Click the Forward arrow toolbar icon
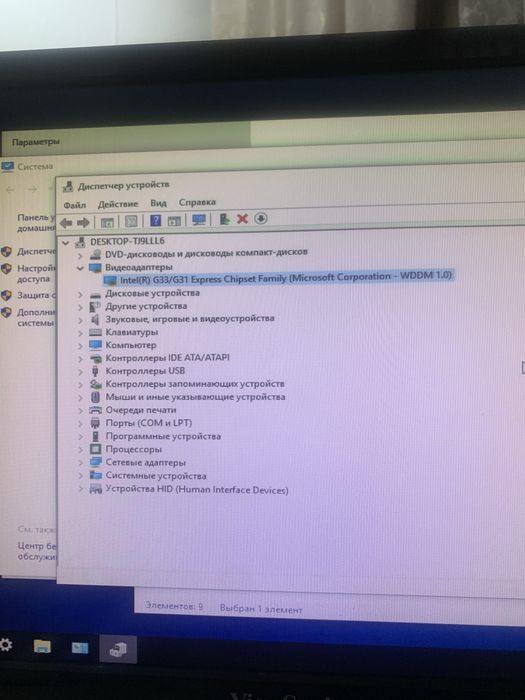 (83, 222)
